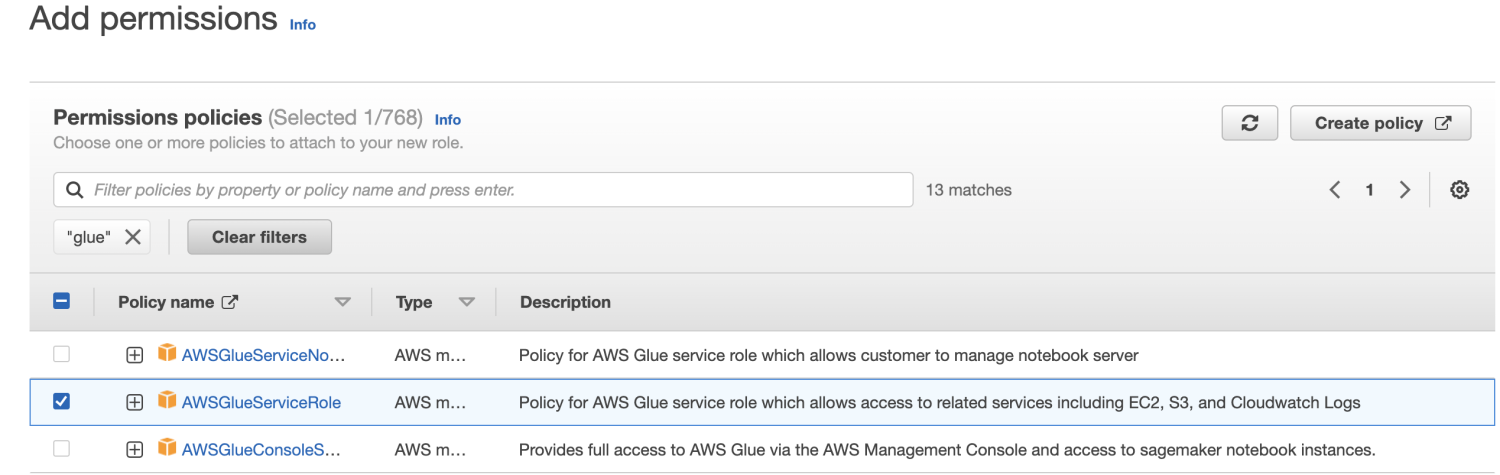Sort by the Type column arrow

(x=466, y=302)
